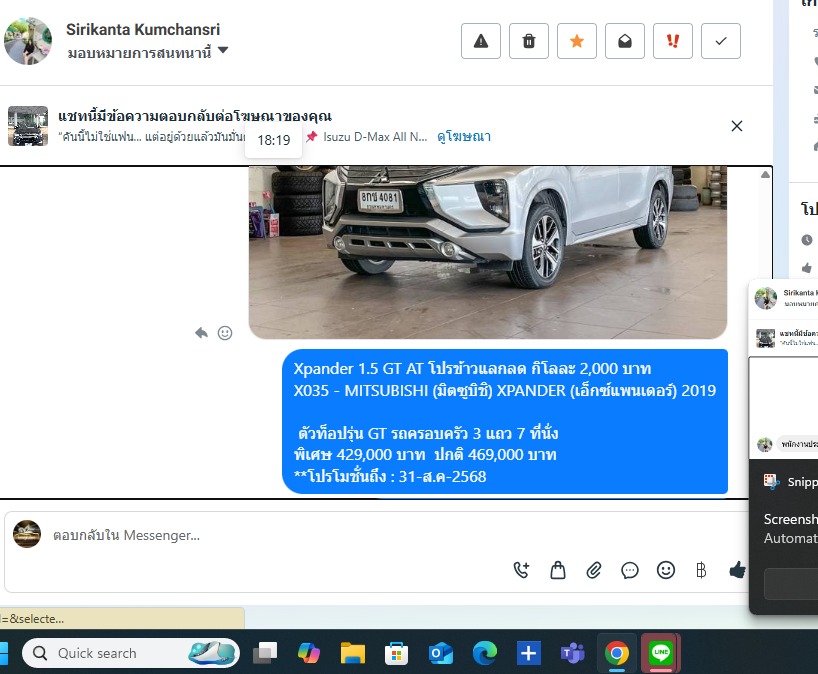Open the ดูโฆษณา link
This screenshot has width=818, height=674.
[464, 137]
